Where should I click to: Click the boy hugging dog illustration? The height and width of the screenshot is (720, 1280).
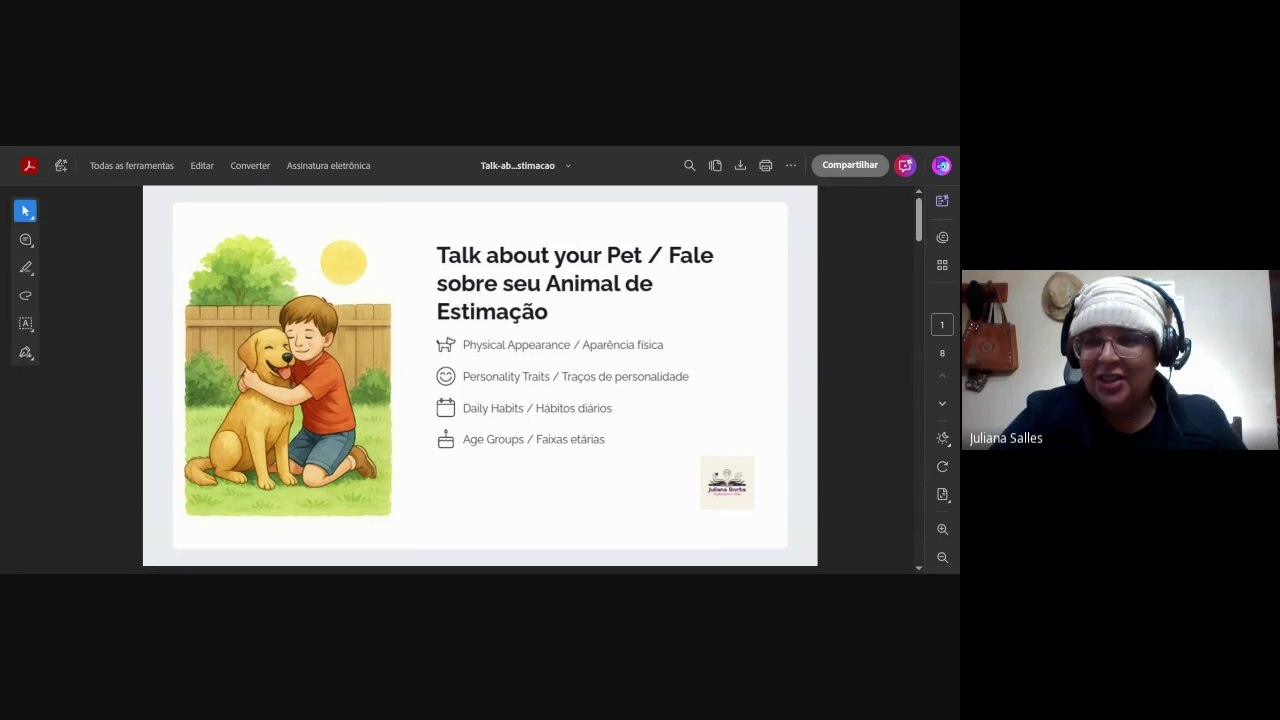(288, 375)
